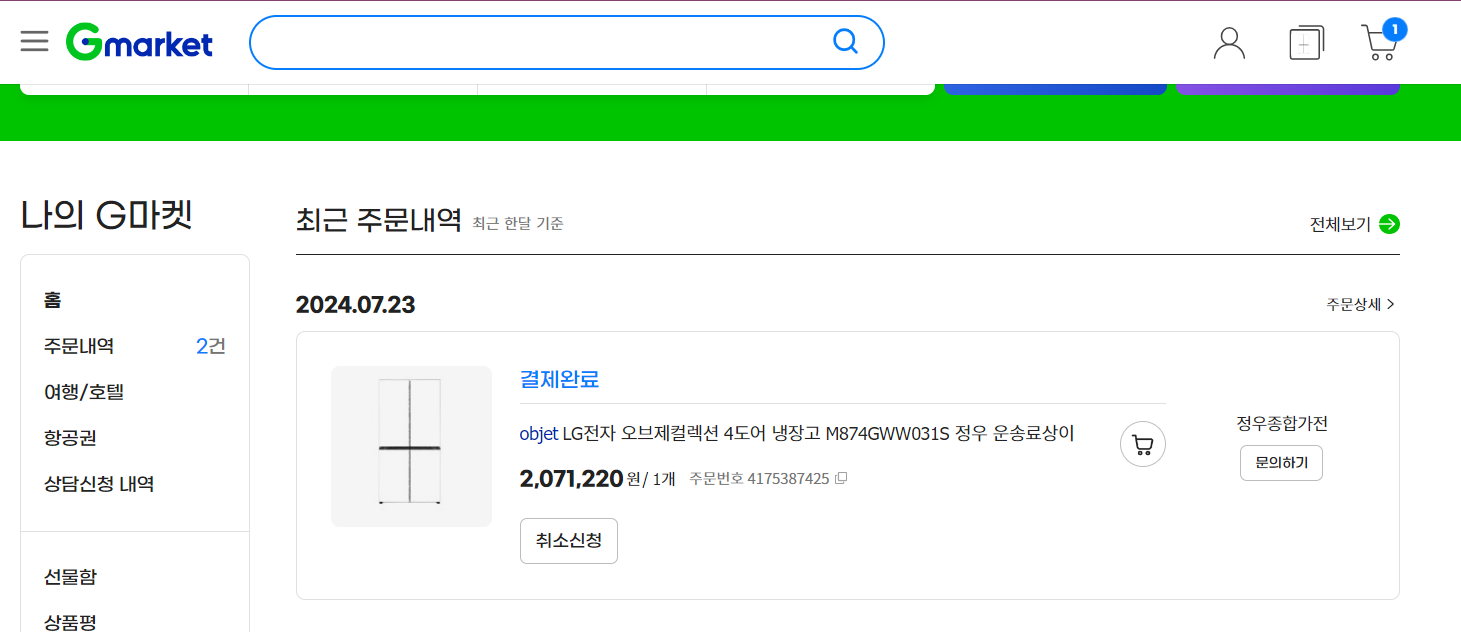
Task: Click the 전체보기 green arrow link
Action: click(1355, 224)
